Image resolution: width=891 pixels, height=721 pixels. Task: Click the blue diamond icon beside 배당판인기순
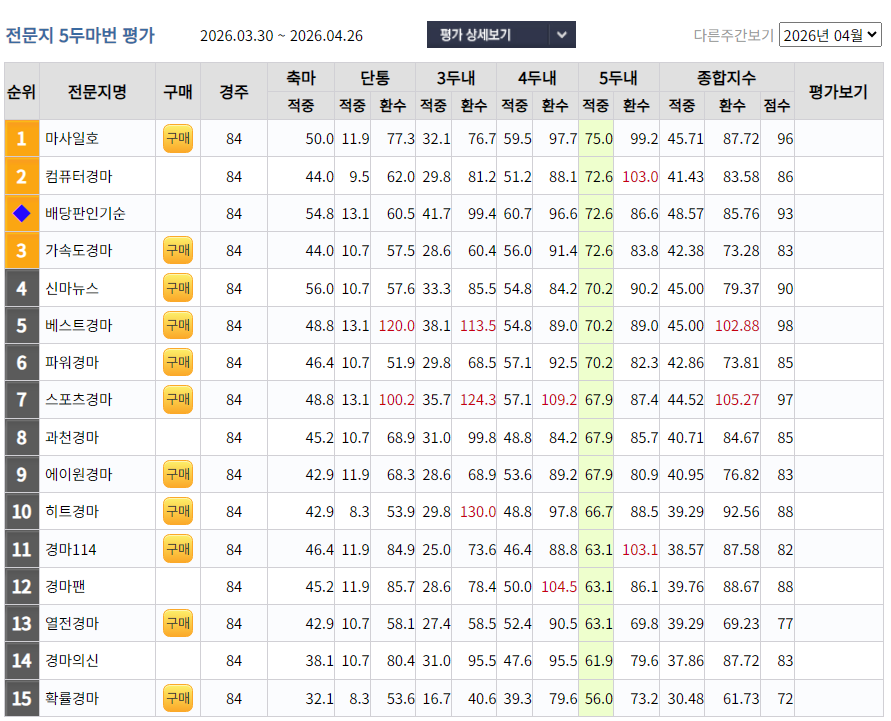click(21, 214)
